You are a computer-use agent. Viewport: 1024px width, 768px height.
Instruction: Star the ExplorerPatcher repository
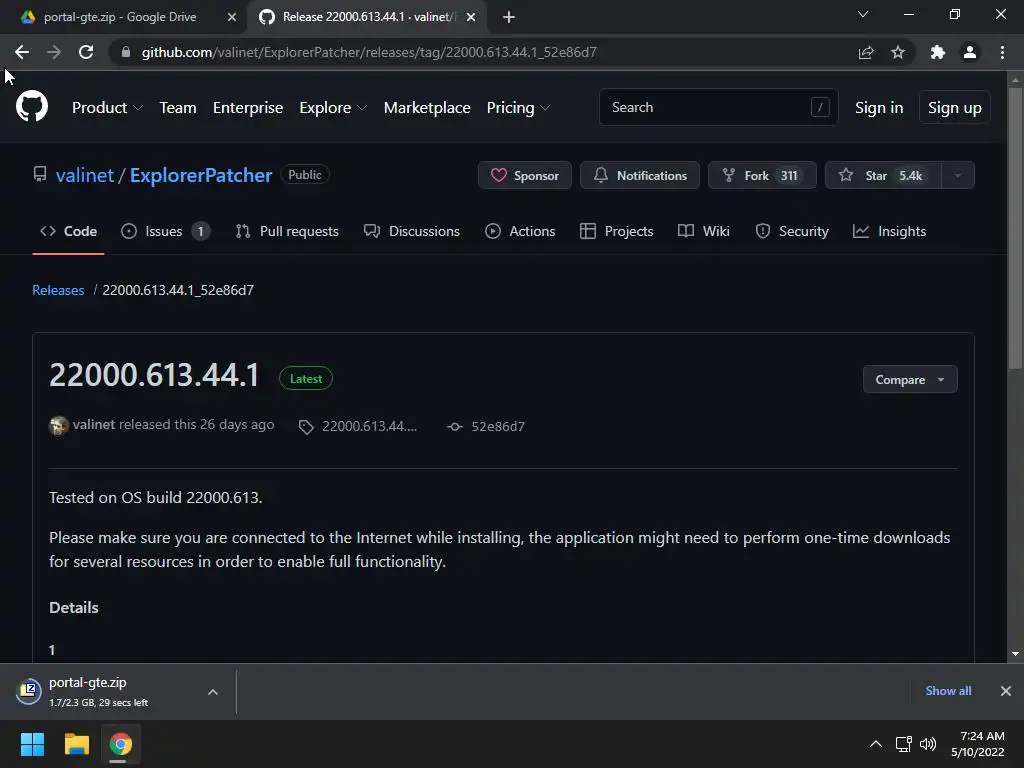tap(884, 175)
